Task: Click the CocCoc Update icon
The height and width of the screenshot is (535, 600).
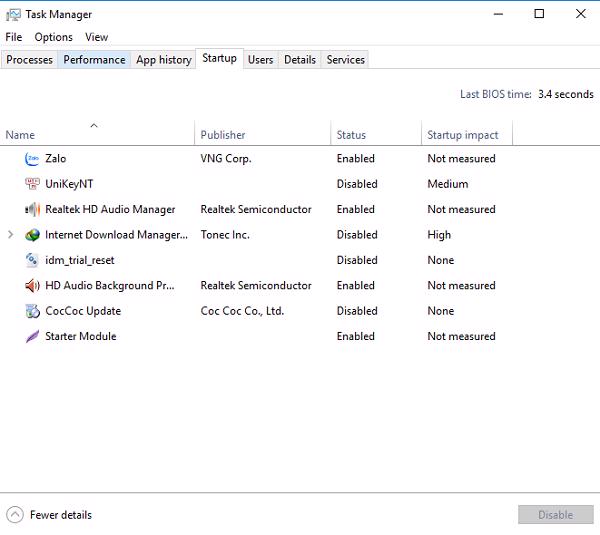Action: pyautogui.click(x=32, y=311)
